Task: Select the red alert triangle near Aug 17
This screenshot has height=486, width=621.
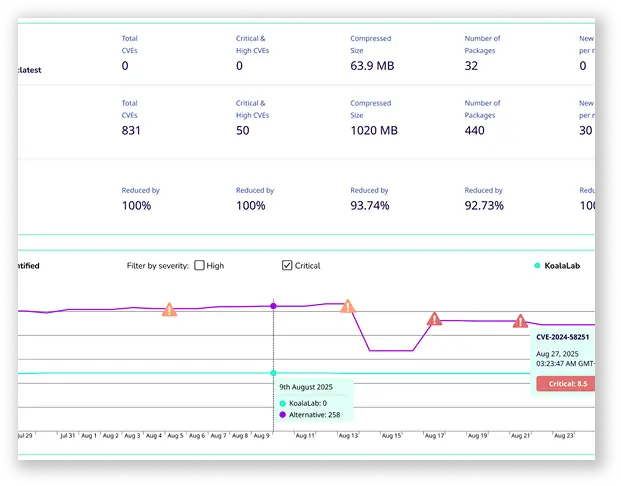Action: tap(434, 319)
